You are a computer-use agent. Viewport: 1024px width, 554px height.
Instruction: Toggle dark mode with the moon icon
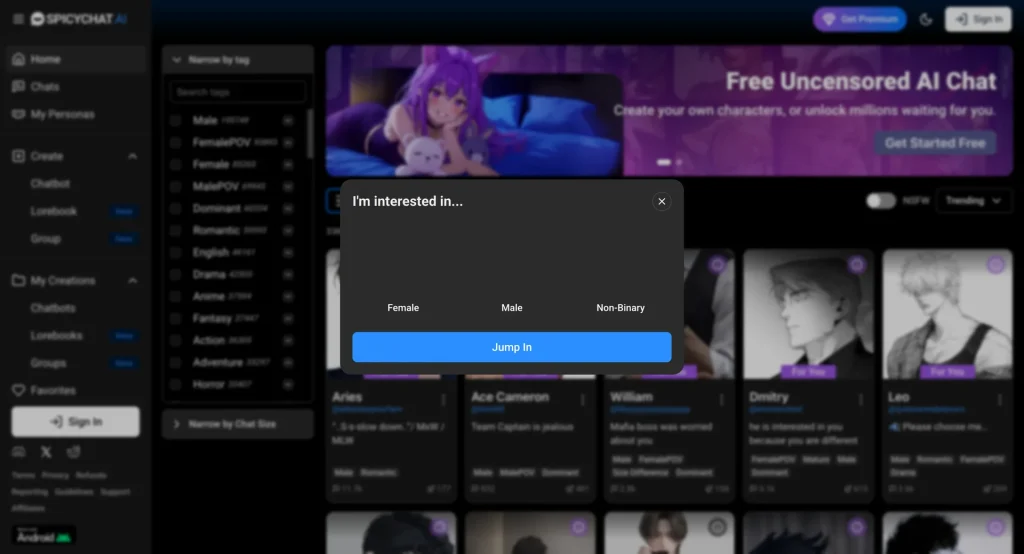[x=926, y=19]
